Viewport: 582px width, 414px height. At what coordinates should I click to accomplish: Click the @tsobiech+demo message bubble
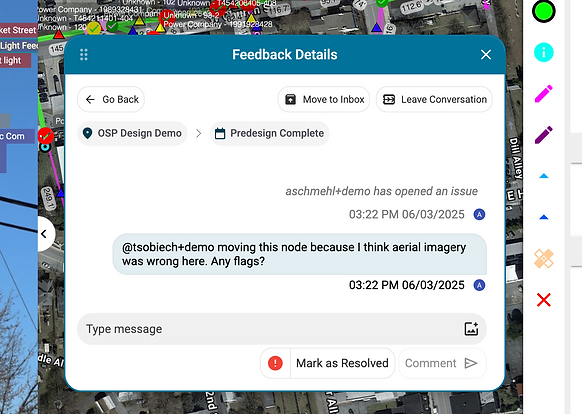pos(300,254)
